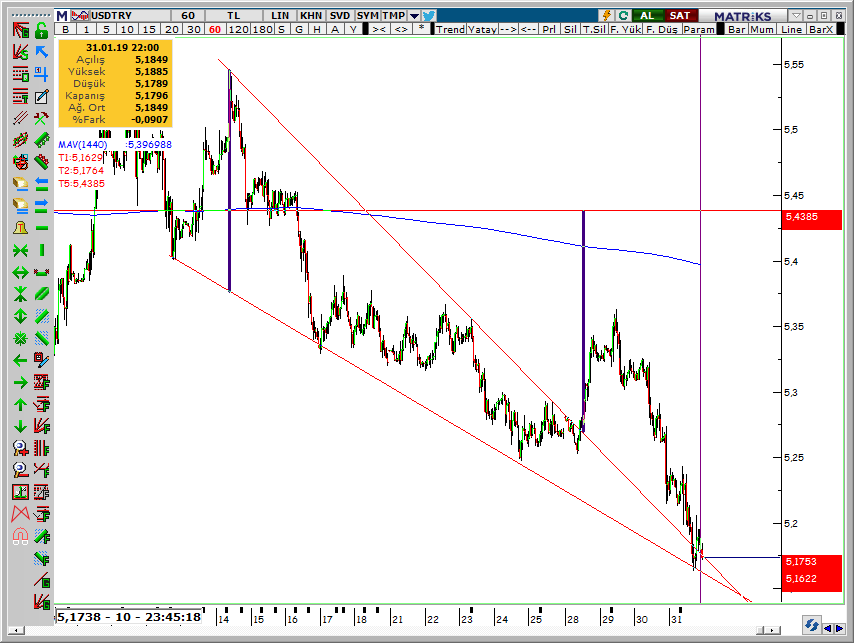Click the T5:5,4385 trend label
The width and height of the screenshot is (854, 643).
point(82,183)
